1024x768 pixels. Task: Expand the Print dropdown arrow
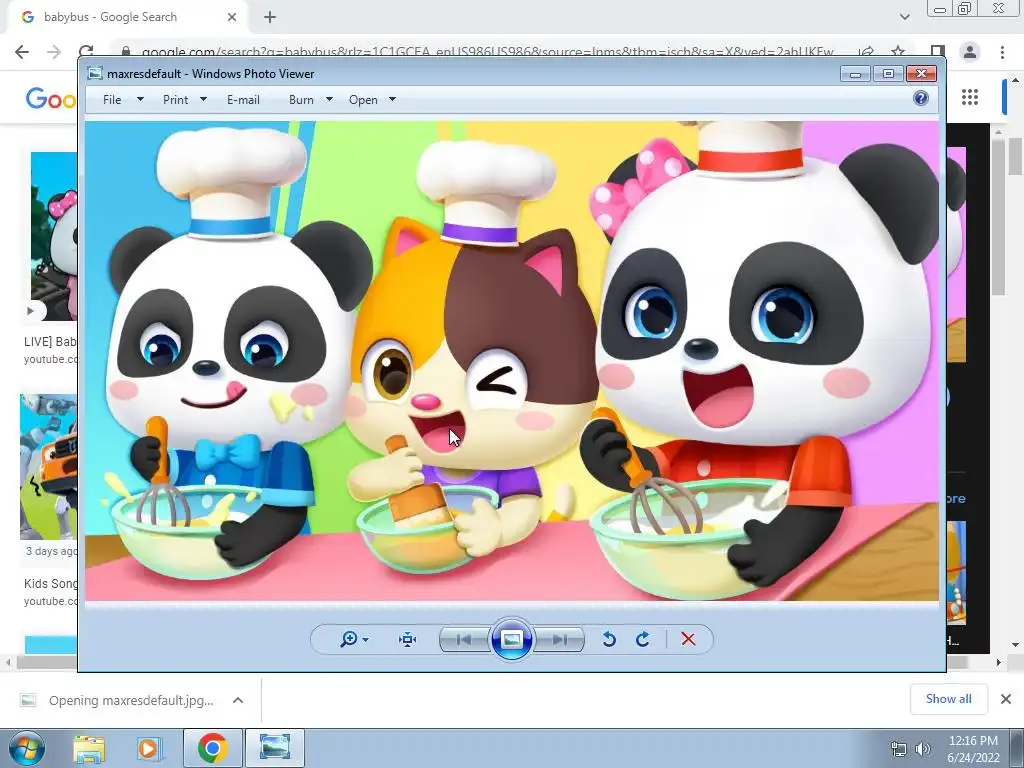click(203, 99)
